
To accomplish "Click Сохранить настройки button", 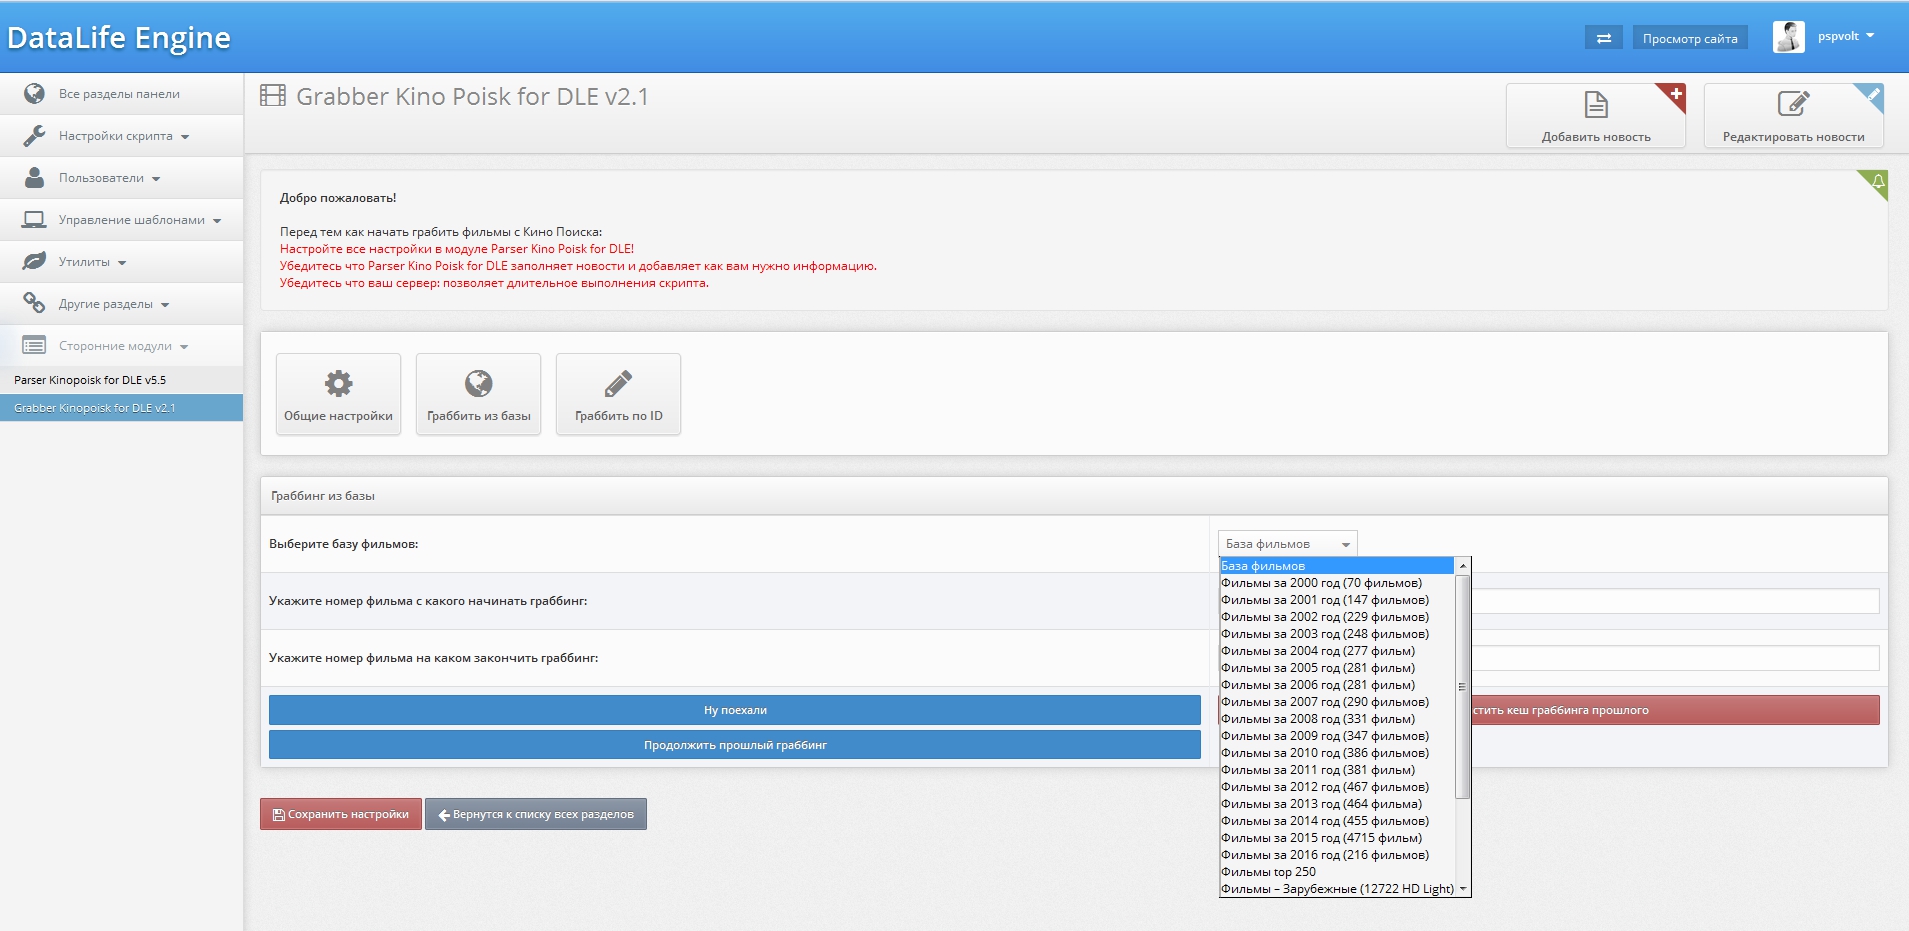I will 341,814.
